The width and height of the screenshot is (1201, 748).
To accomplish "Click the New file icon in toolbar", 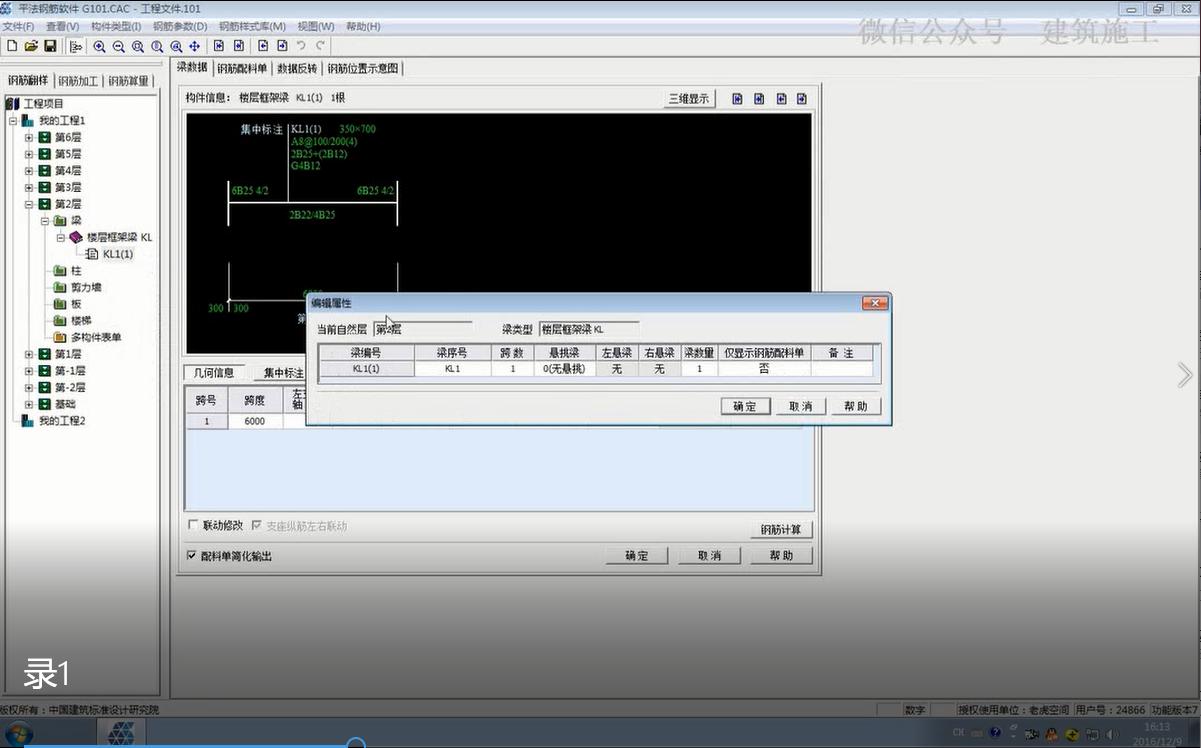I will pyautogui.click(x=11, y=46).
